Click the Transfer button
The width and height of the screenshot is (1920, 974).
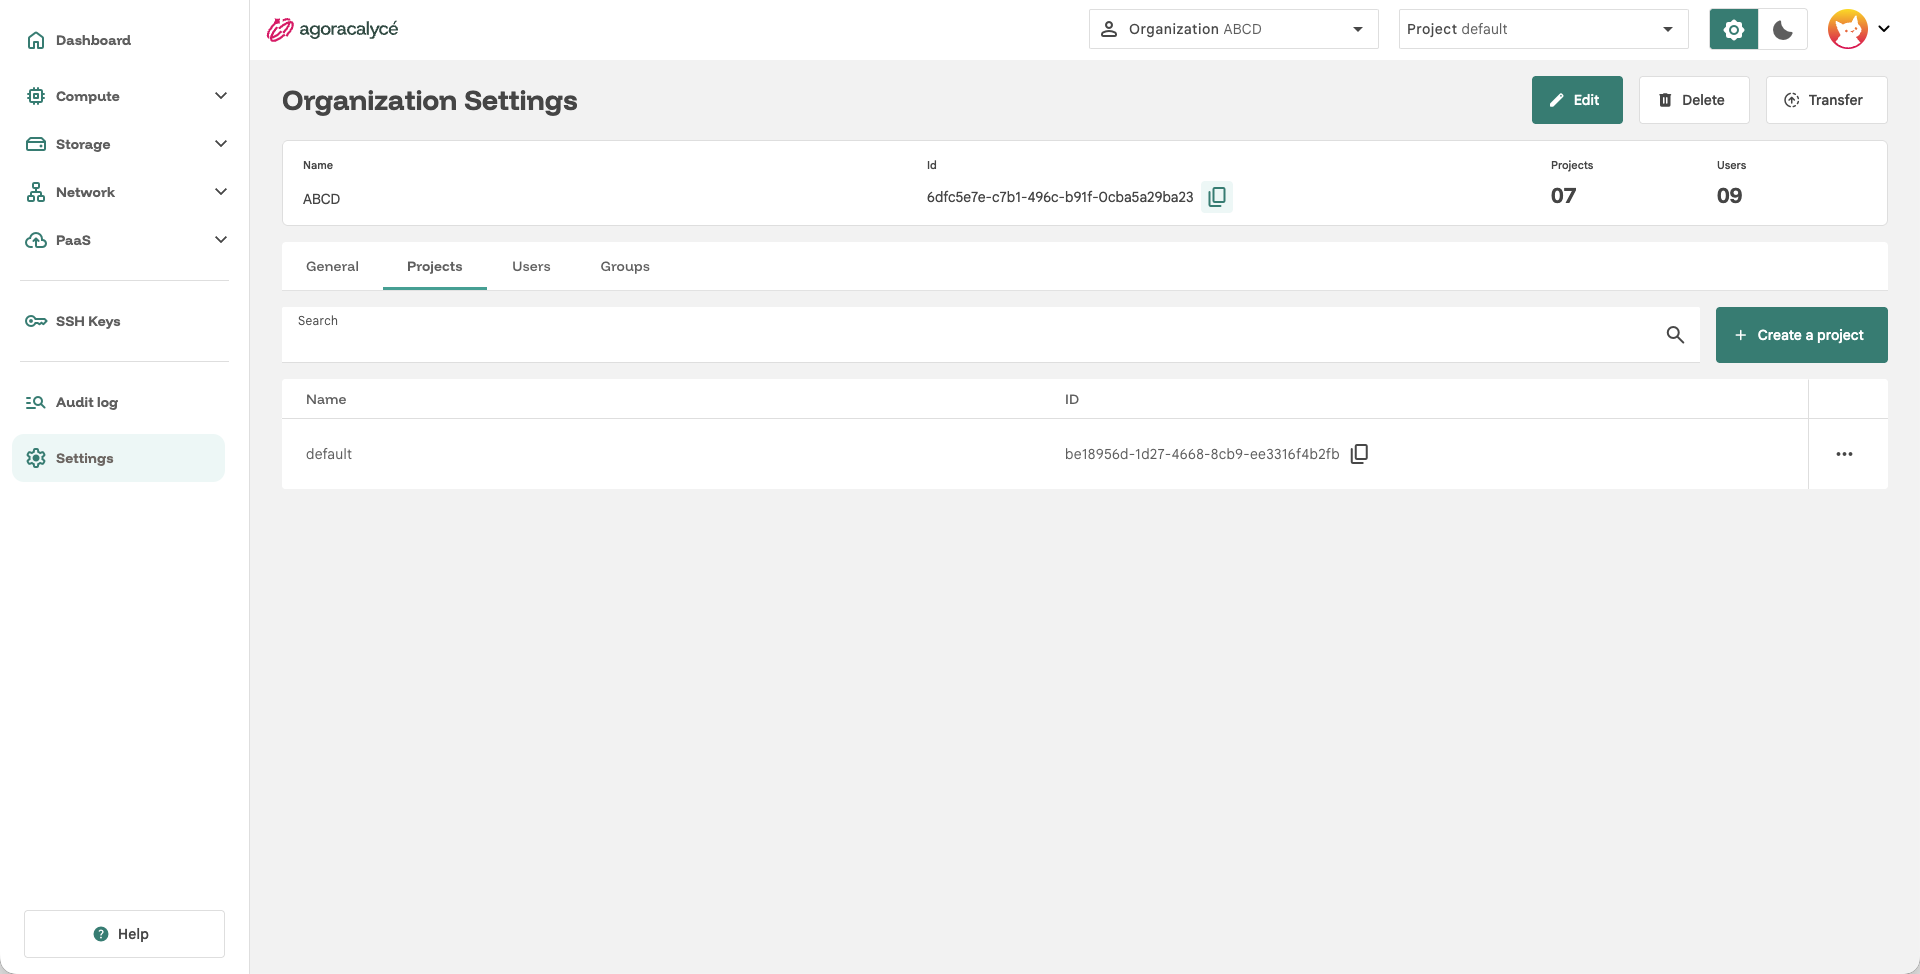pos(1826,100)
